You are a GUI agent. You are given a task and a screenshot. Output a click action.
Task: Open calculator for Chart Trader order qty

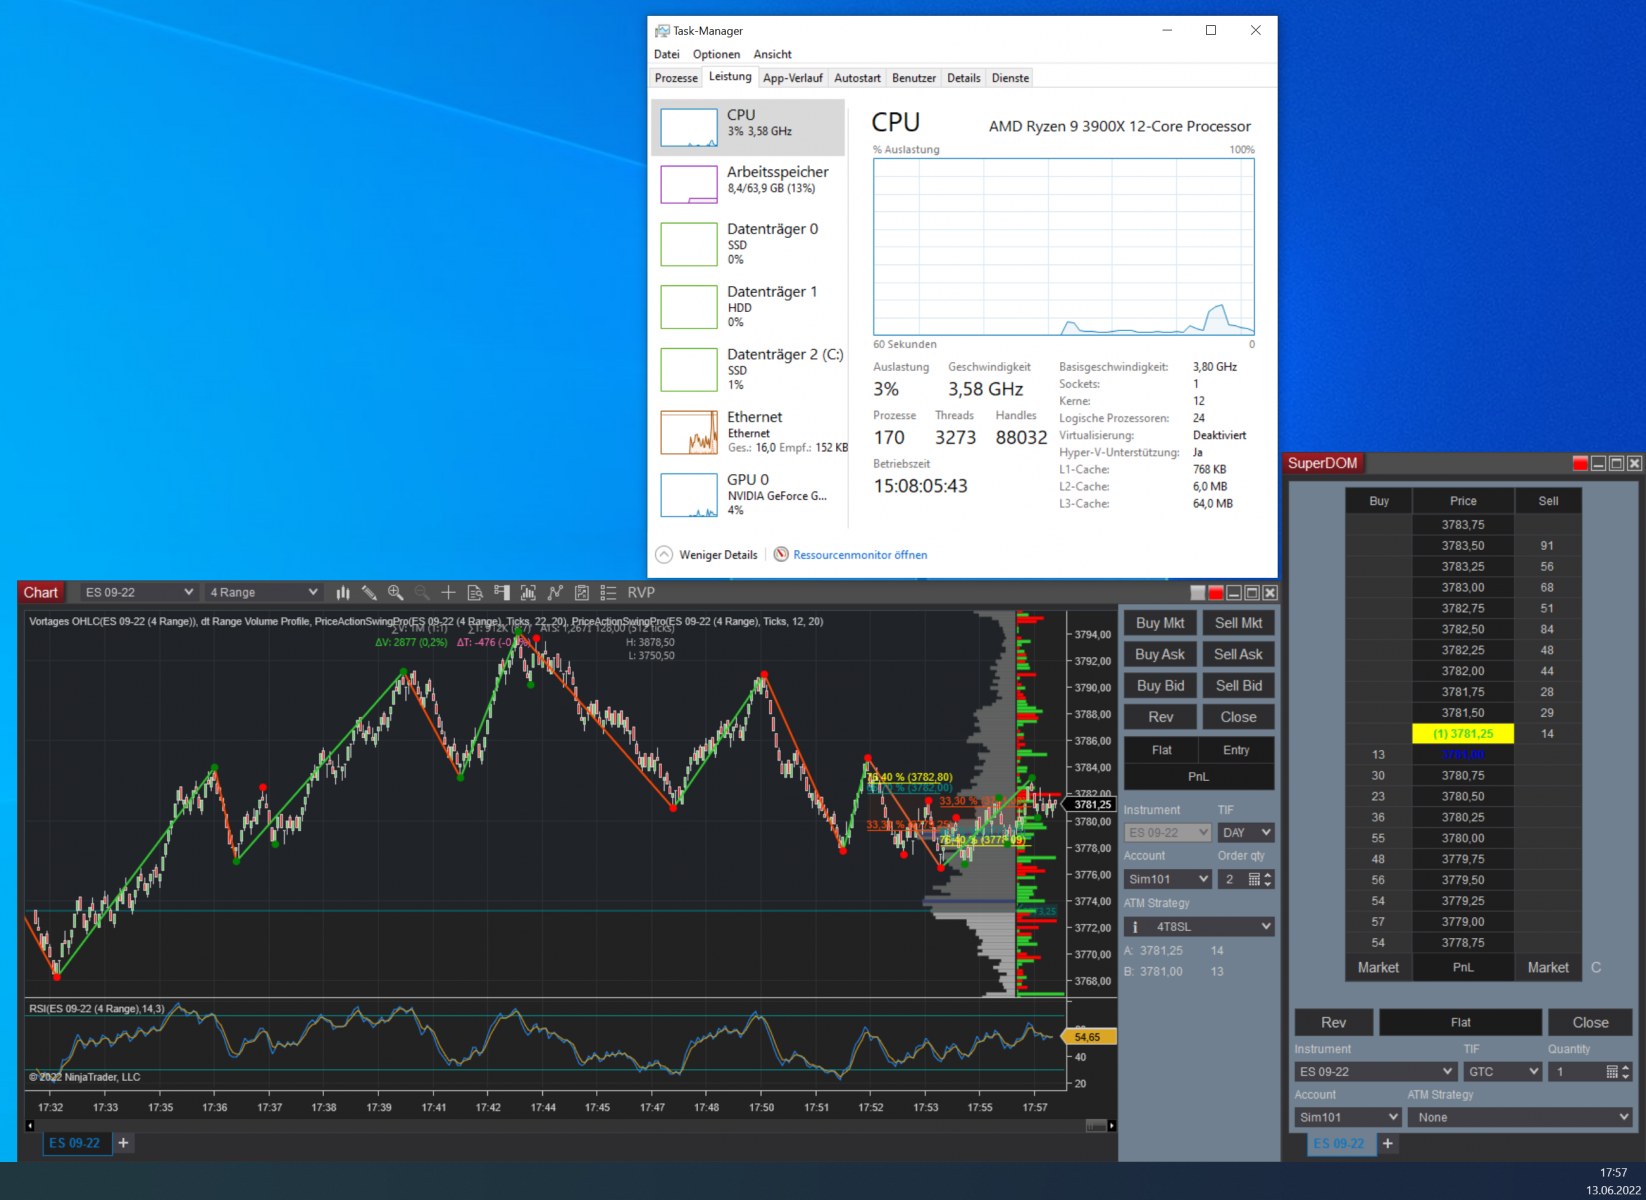[x=1254, y=879]
